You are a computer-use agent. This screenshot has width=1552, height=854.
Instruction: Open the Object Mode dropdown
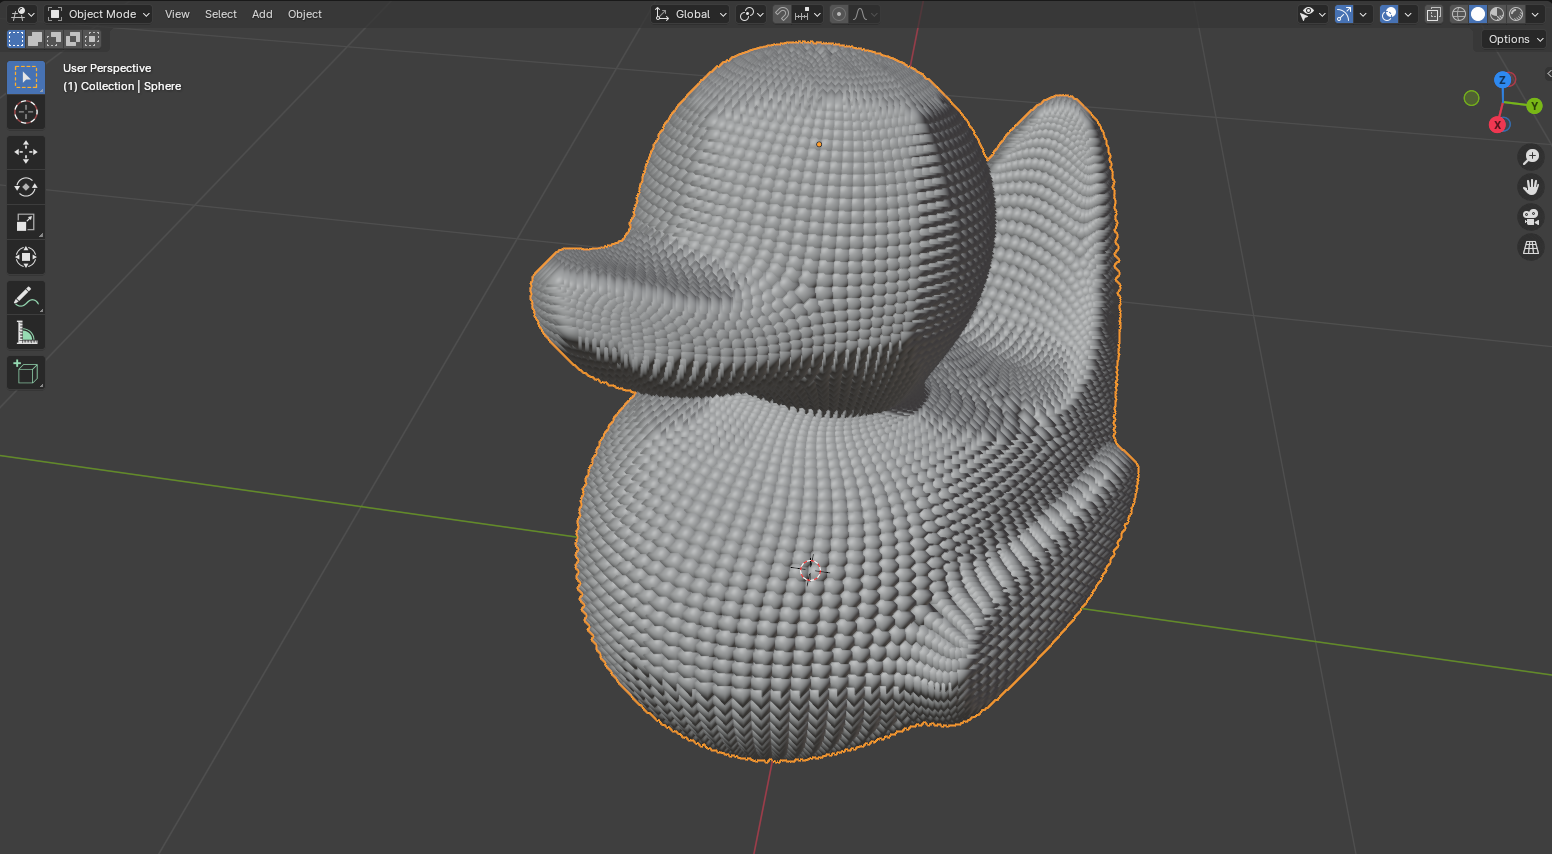point(99,14)
